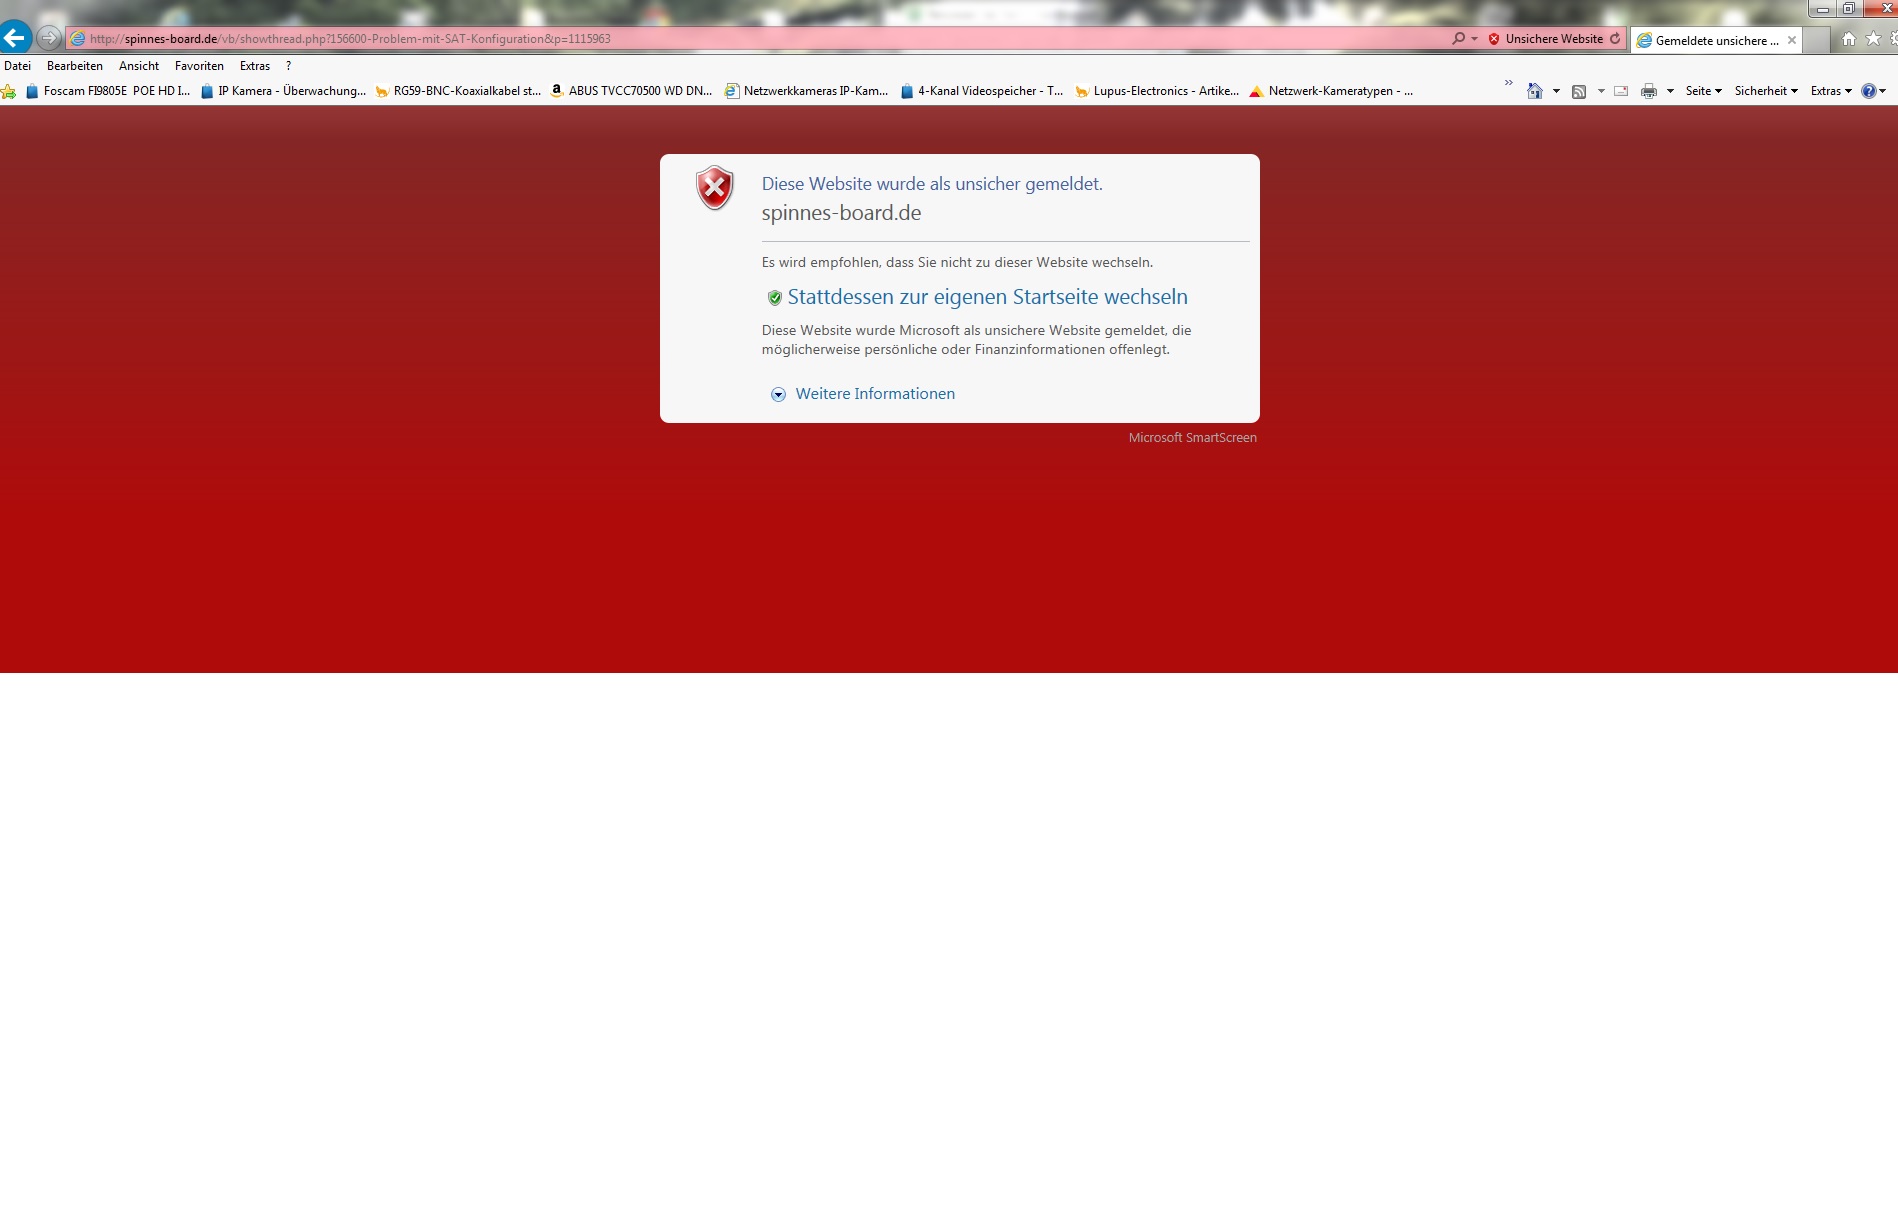
Task: Open the Favoriten menu
Action: [199, 66]
